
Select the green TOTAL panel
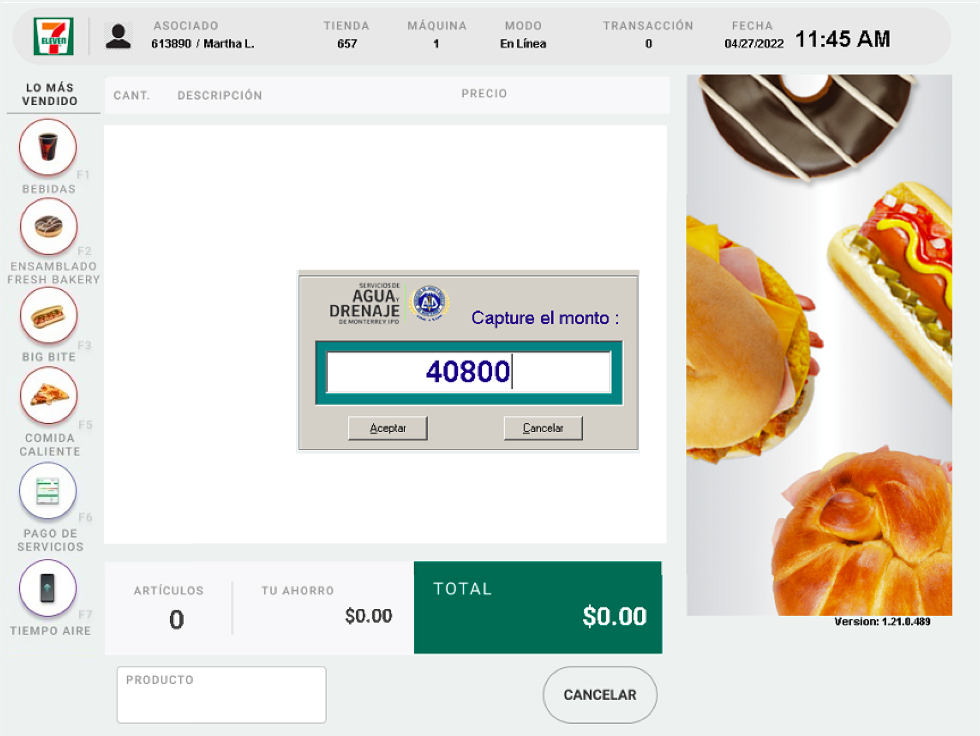(538, 607)
